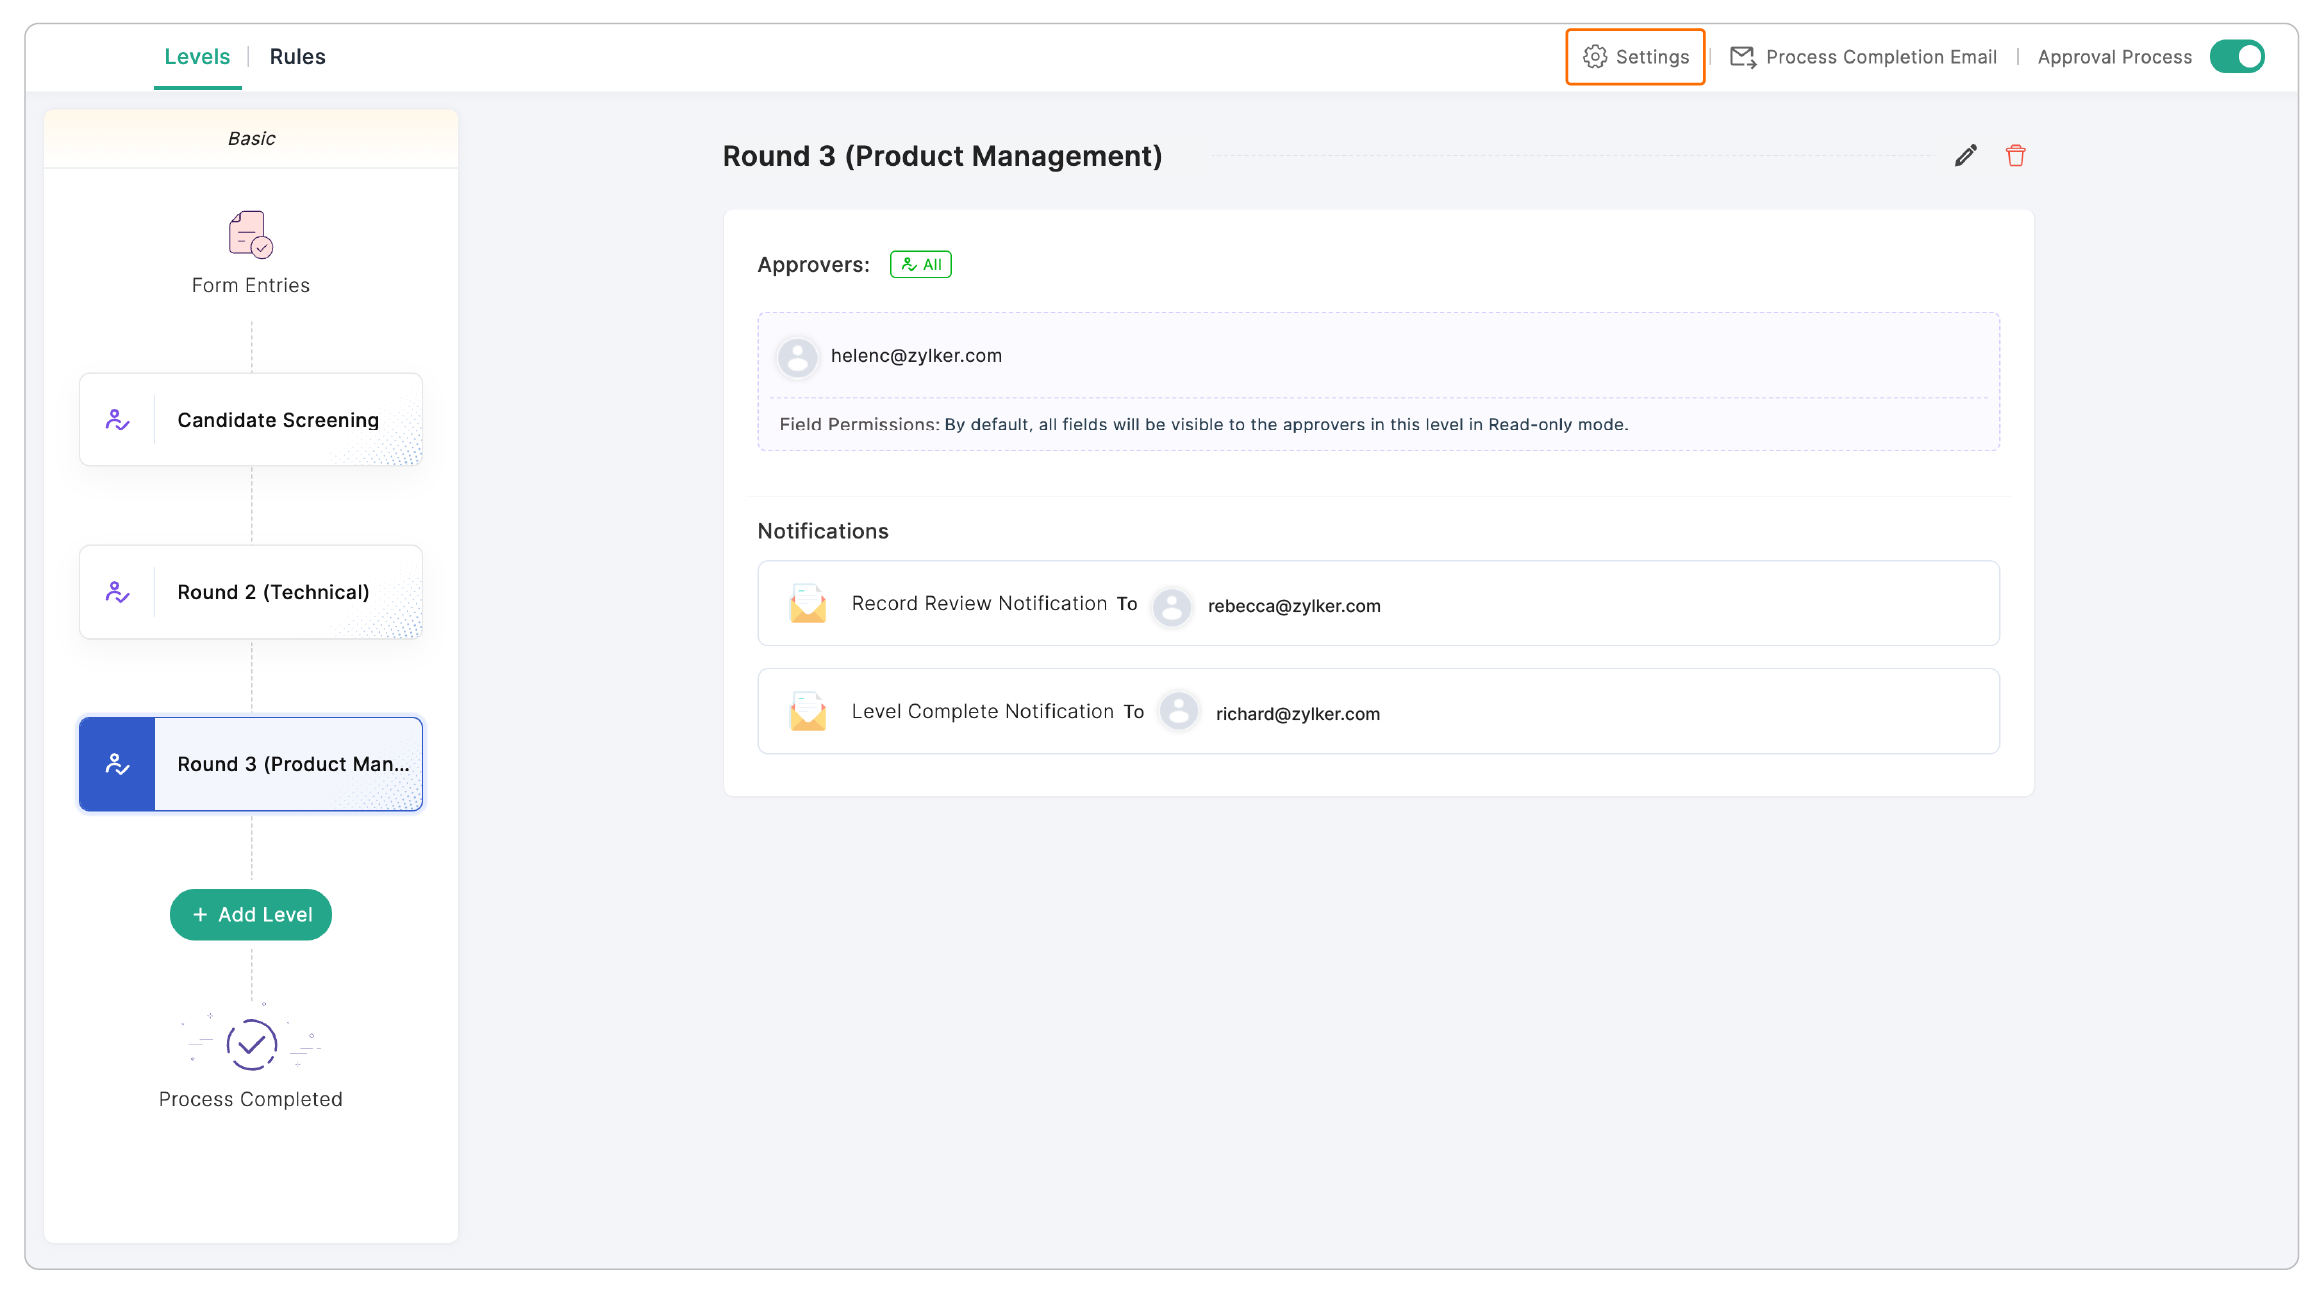Click the red trash delete icon

[x=2015, y=156]
